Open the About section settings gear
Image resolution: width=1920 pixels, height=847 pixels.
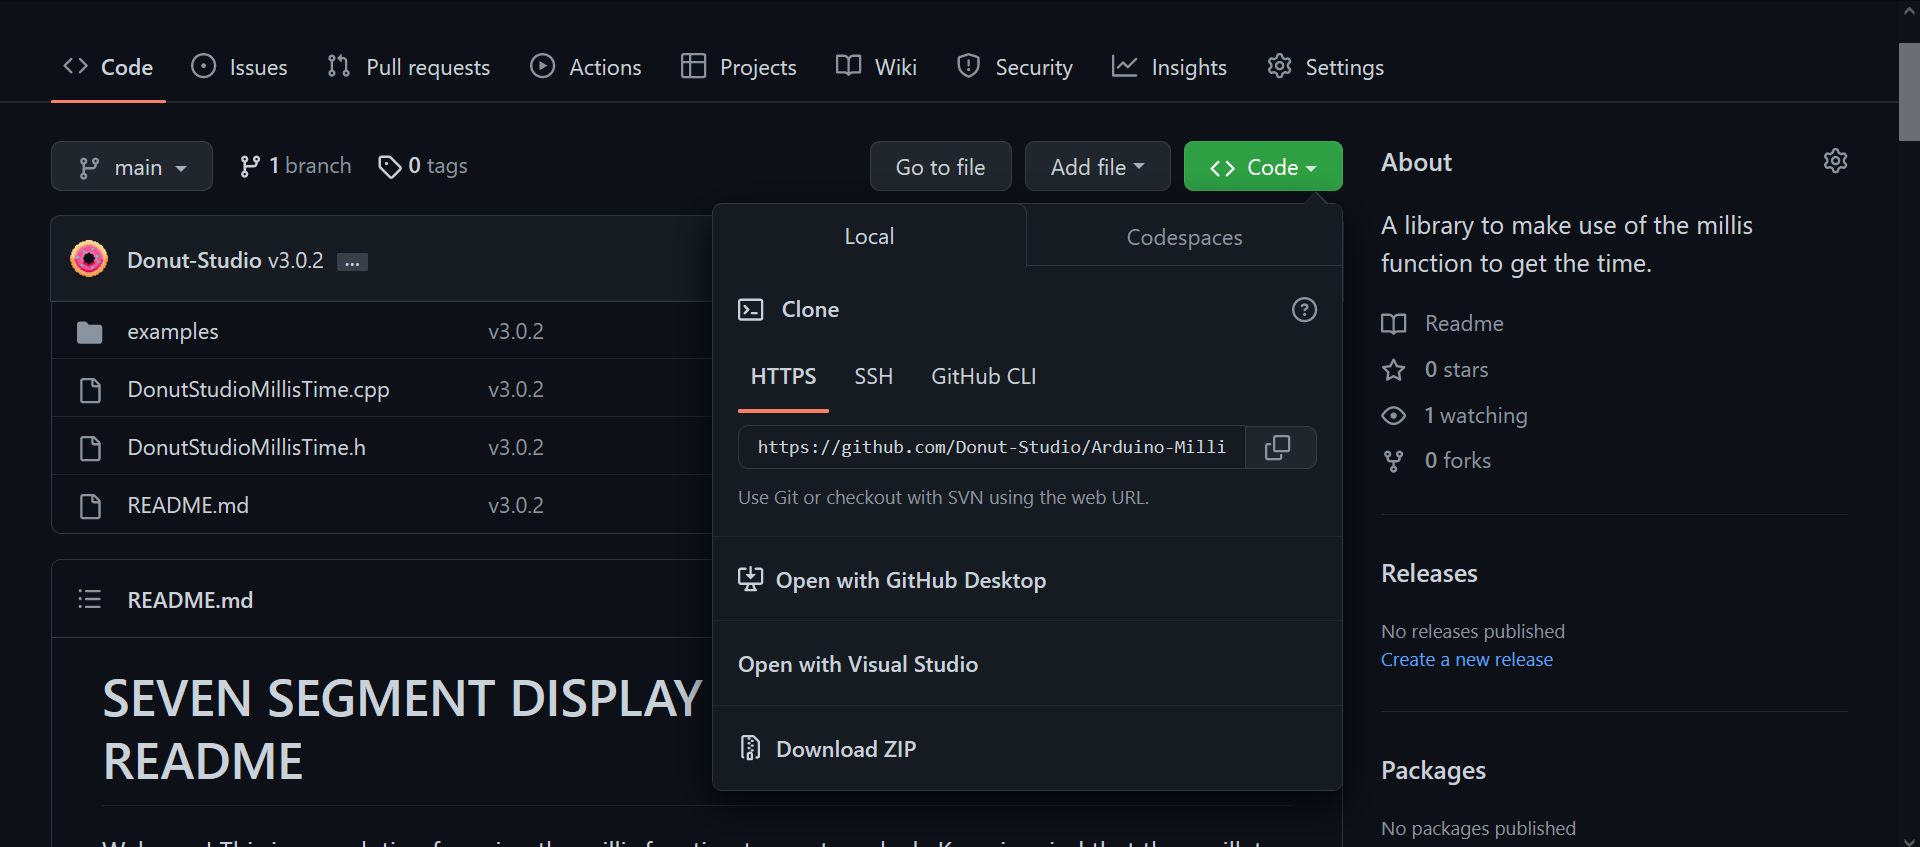tap(1835, 161)
